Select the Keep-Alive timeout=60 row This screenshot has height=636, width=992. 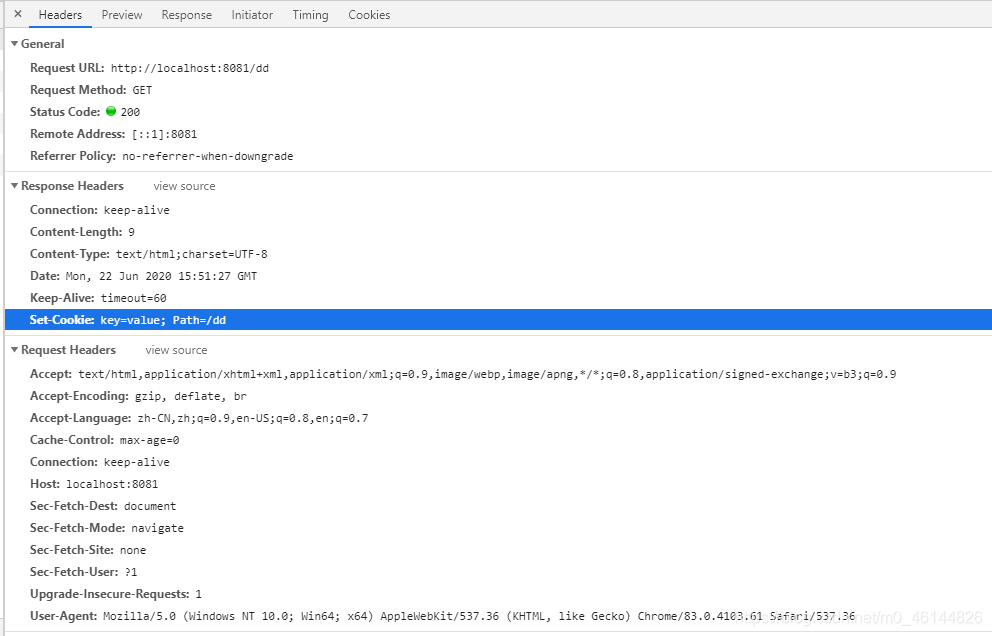coord(498,298)
